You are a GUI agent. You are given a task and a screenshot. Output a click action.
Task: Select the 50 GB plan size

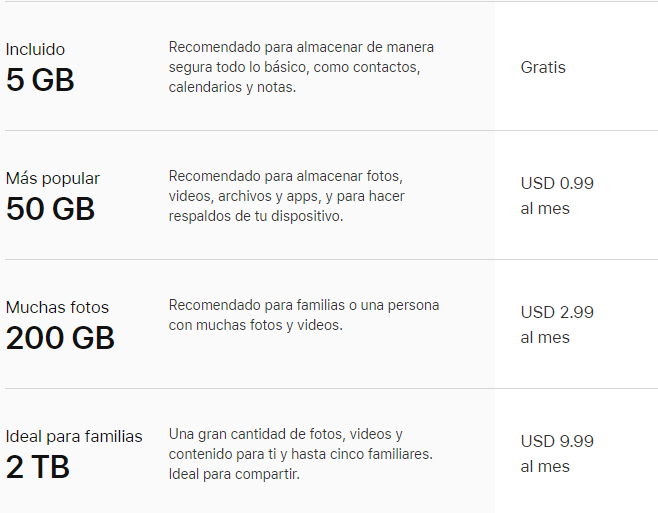(50, 208)
